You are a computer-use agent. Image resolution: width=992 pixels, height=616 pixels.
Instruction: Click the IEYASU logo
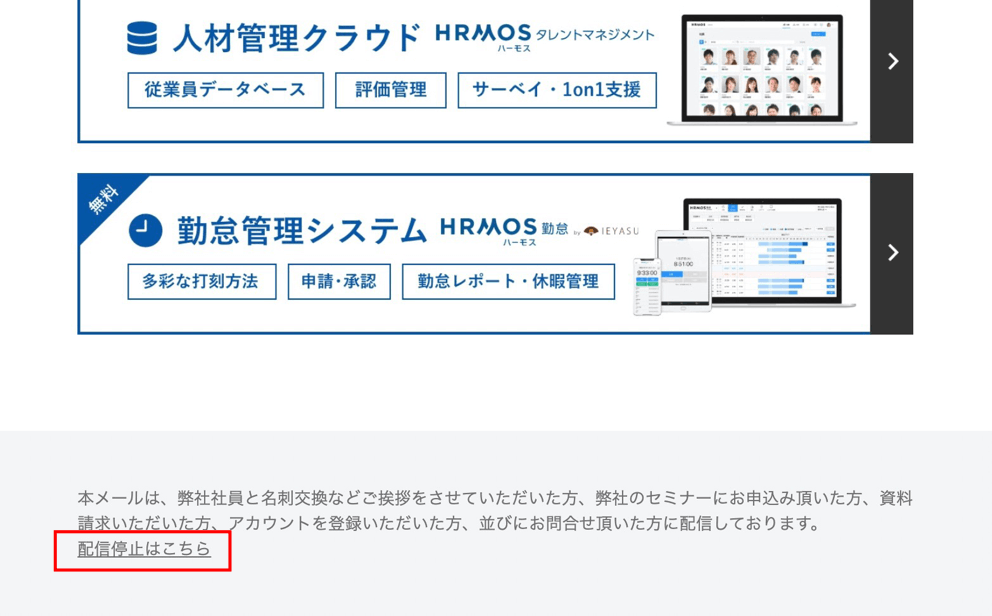click(x=611, y=231)
